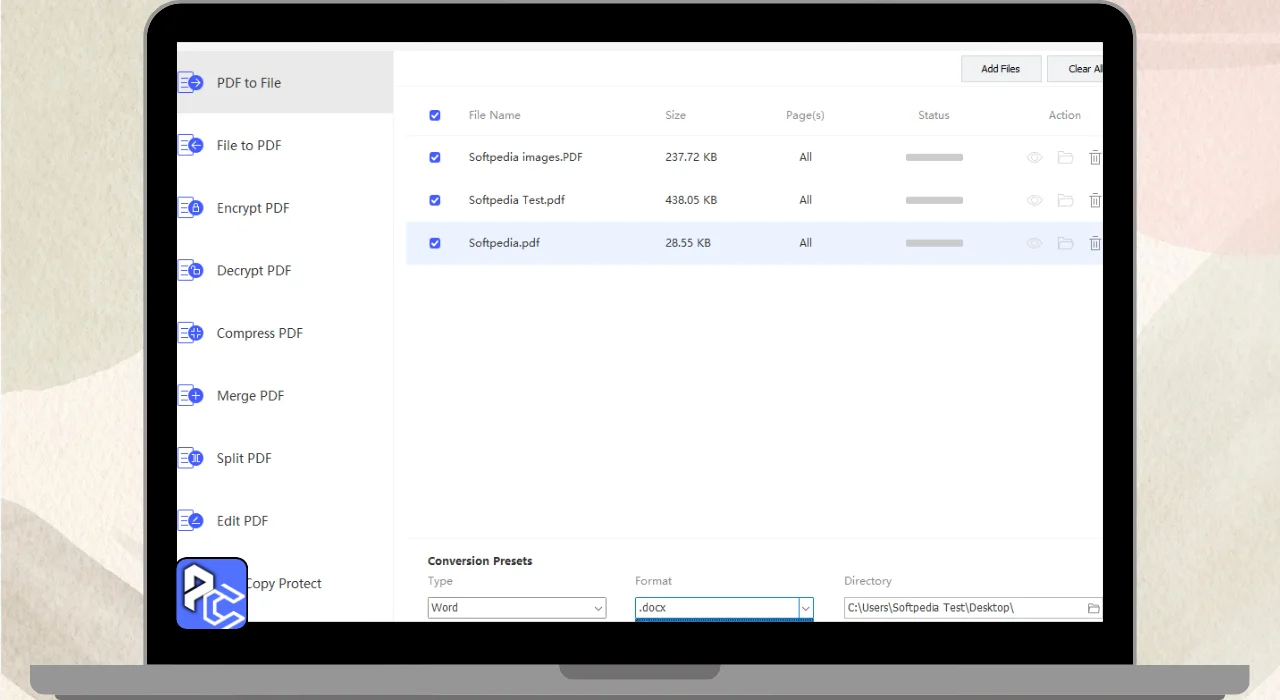Click the Softpedia.pdf progress bar
The width and height of the screenshot is (1280, 700).
(x=934, y=243)
